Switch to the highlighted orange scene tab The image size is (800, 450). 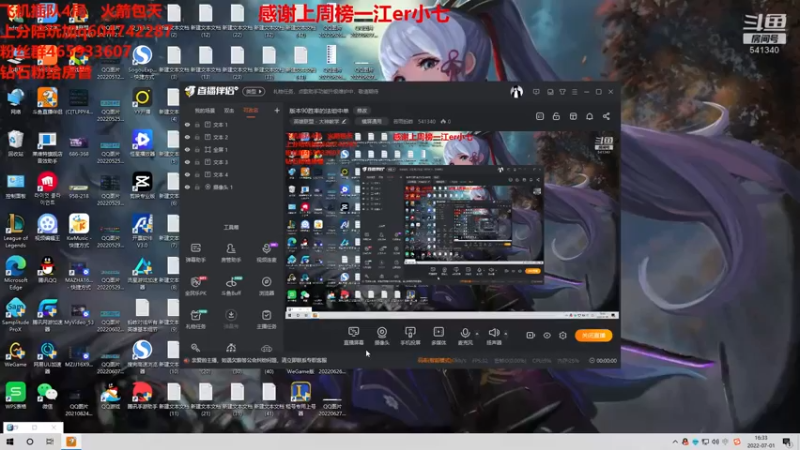click(x=251, y=111)
